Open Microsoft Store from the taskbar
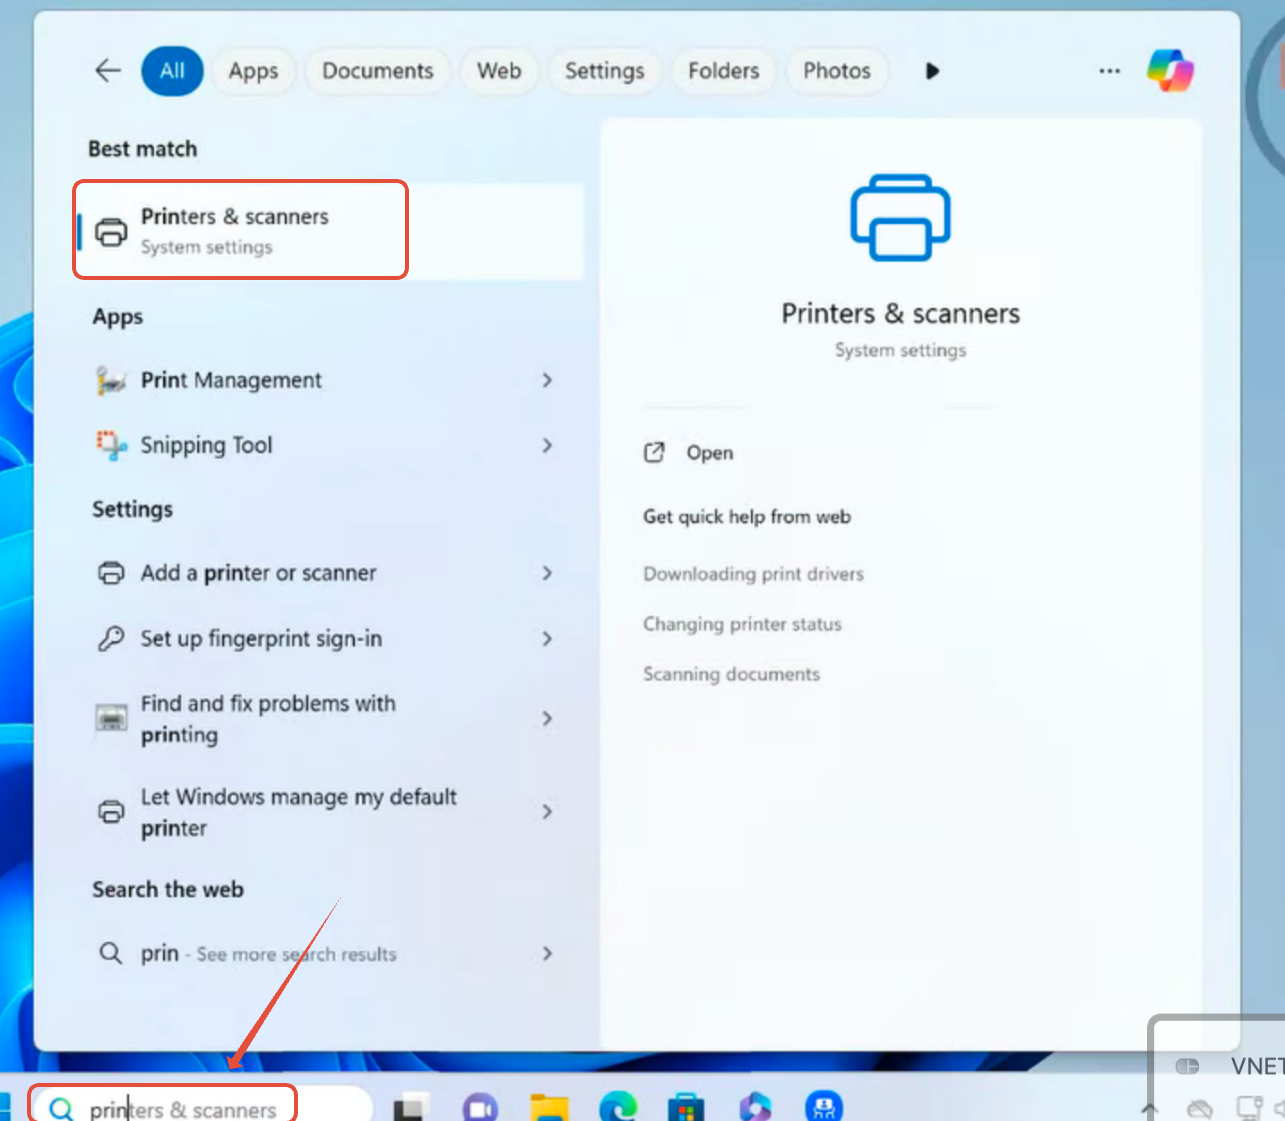1285x1121 pixels. pos(686,1107)
